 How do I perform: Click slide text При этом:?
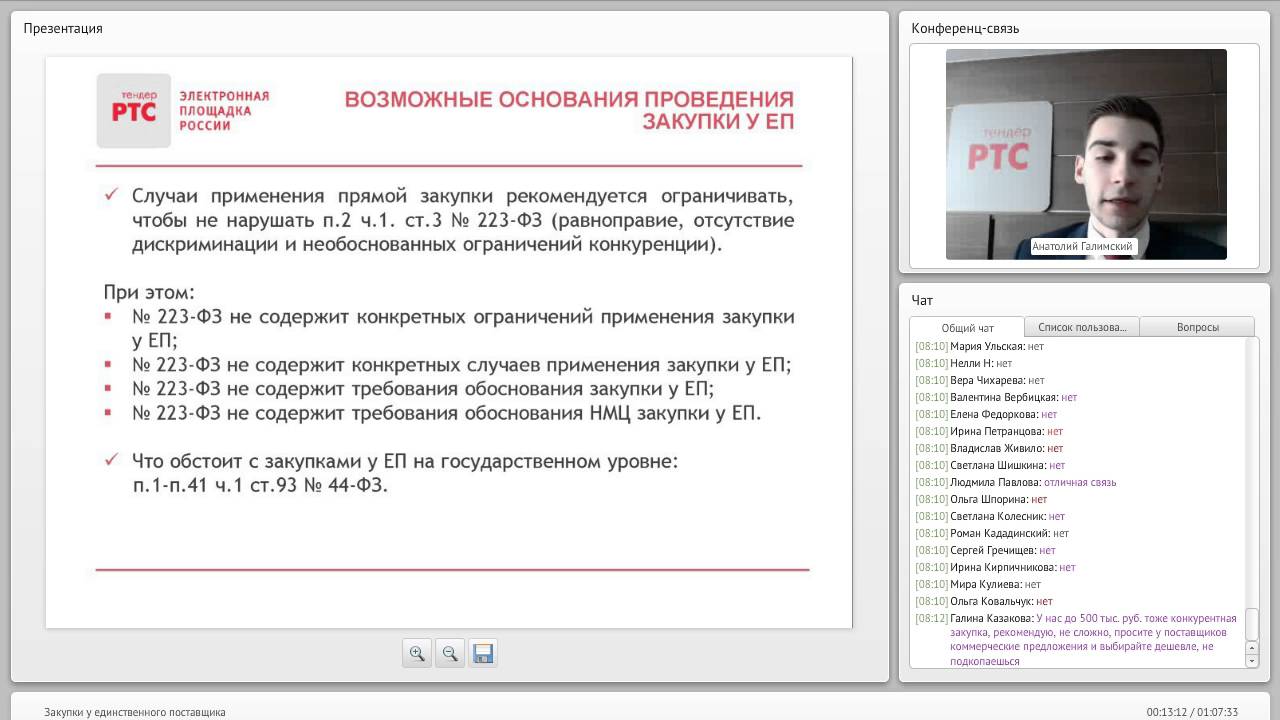(149, 293)
